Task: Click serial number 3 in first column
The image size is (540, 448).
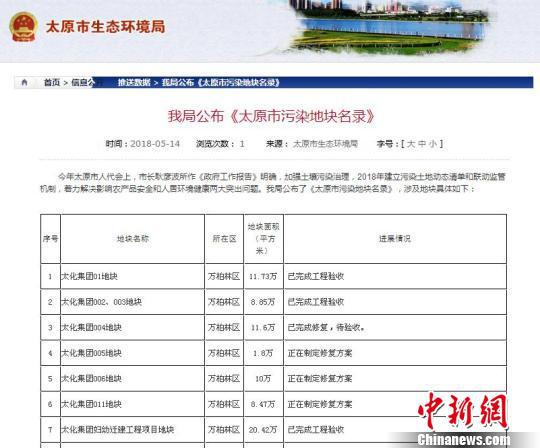Action: [x=50, y=327]
